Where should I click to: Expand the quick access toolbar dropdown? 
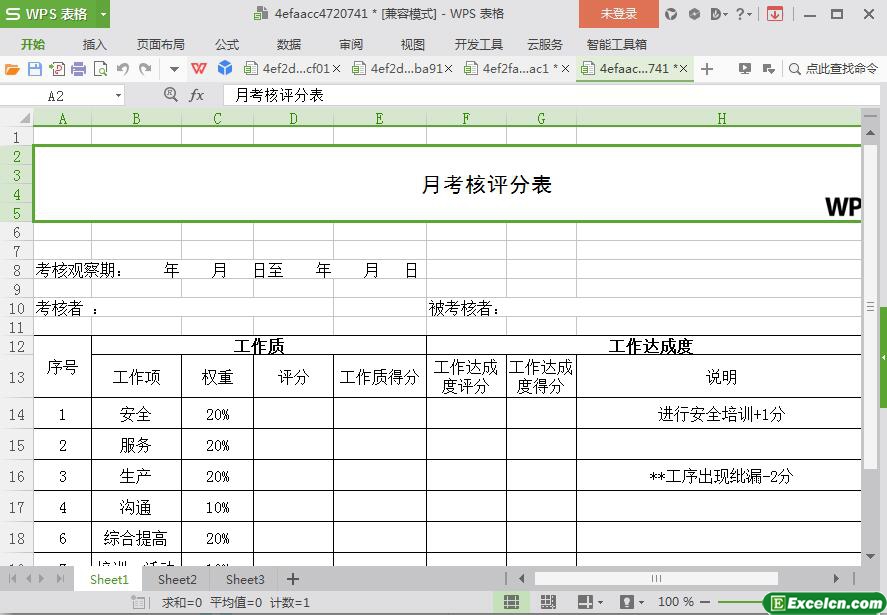click(x=174, y=69)
